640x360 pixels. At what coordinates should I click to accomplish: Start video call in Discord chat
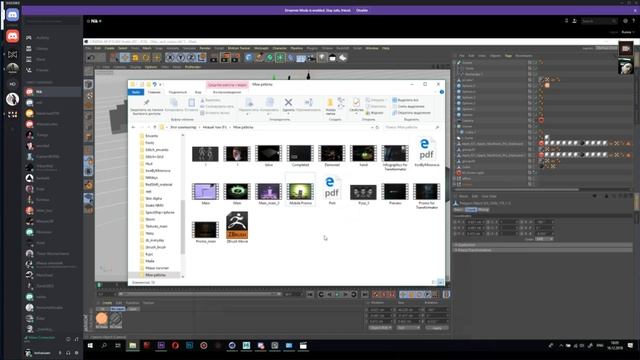(626, 49)
